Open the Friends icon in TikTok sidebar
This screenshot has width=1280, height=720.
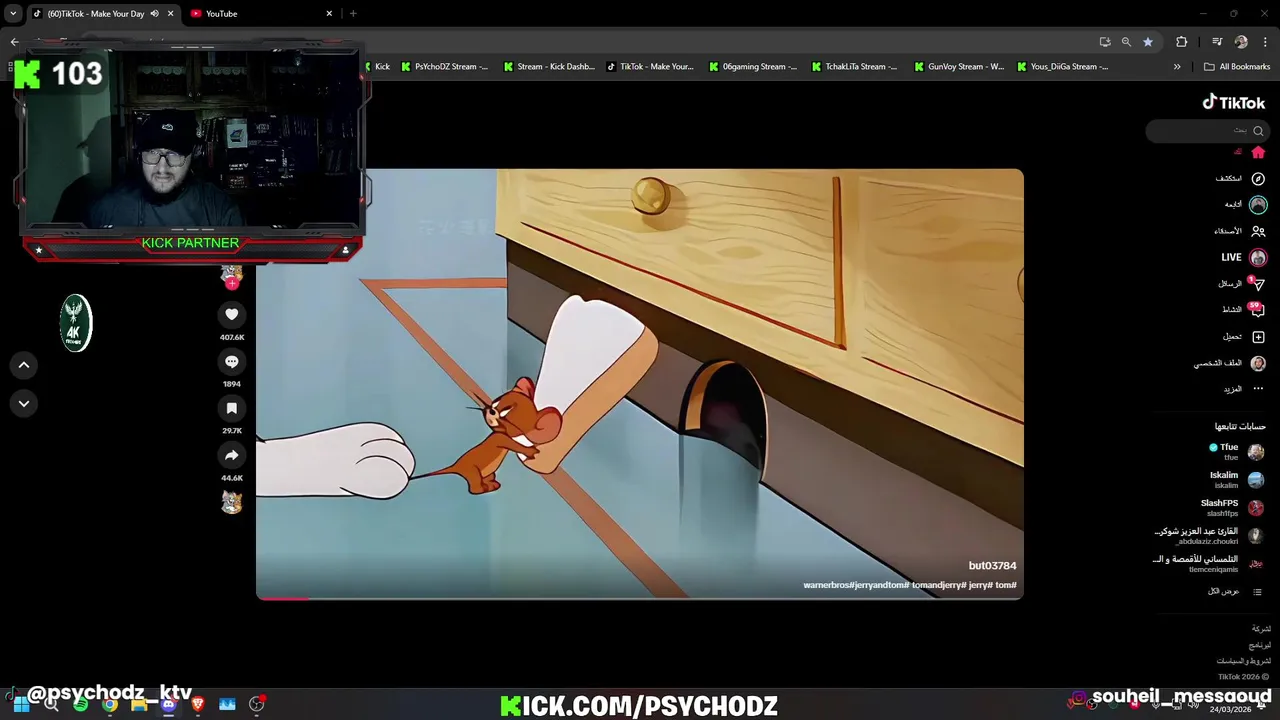pyautogui.click(x=1258, y=231)
